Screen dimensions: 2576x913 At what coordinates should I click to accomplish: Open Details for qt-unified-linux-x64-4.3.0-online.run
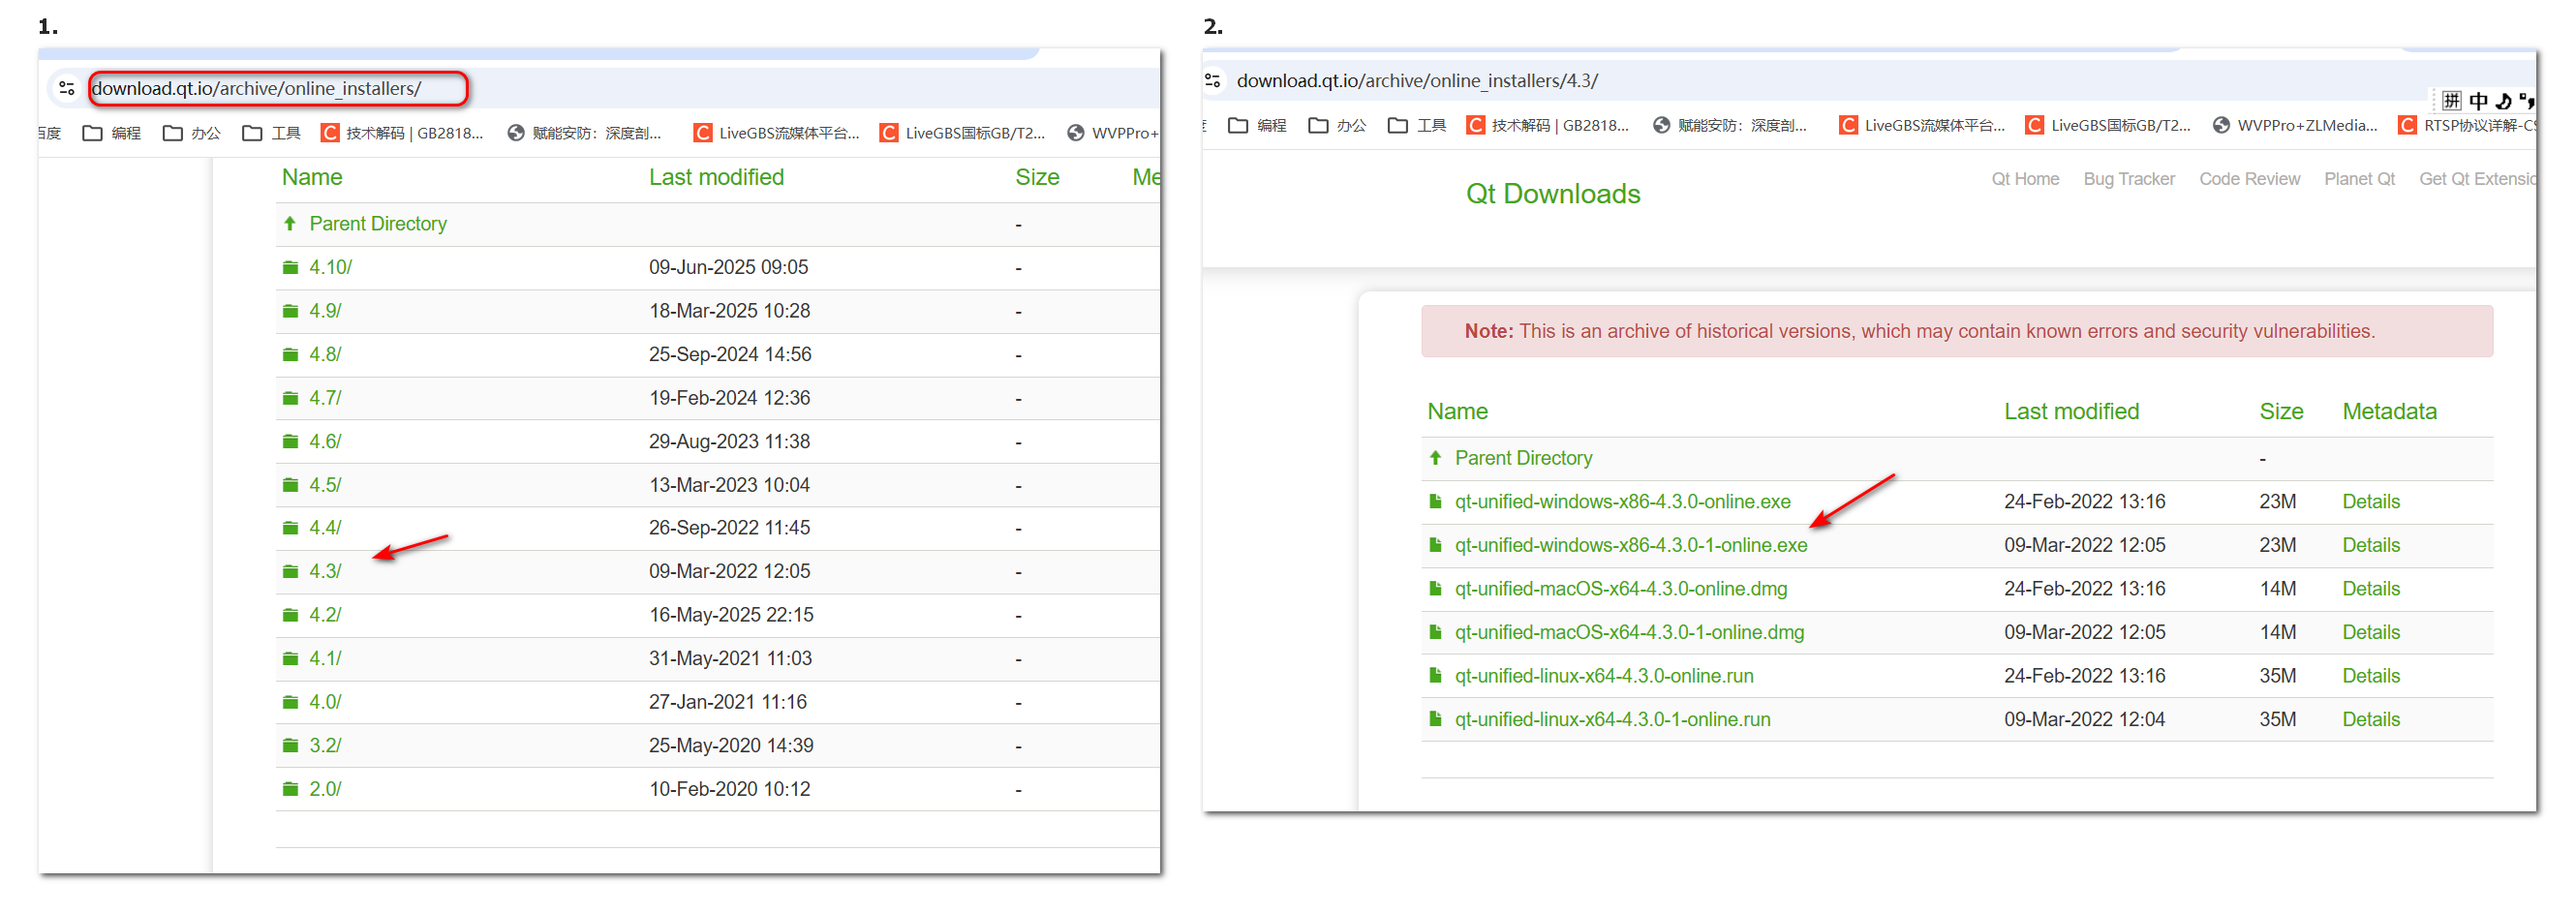click(2371, 675)
